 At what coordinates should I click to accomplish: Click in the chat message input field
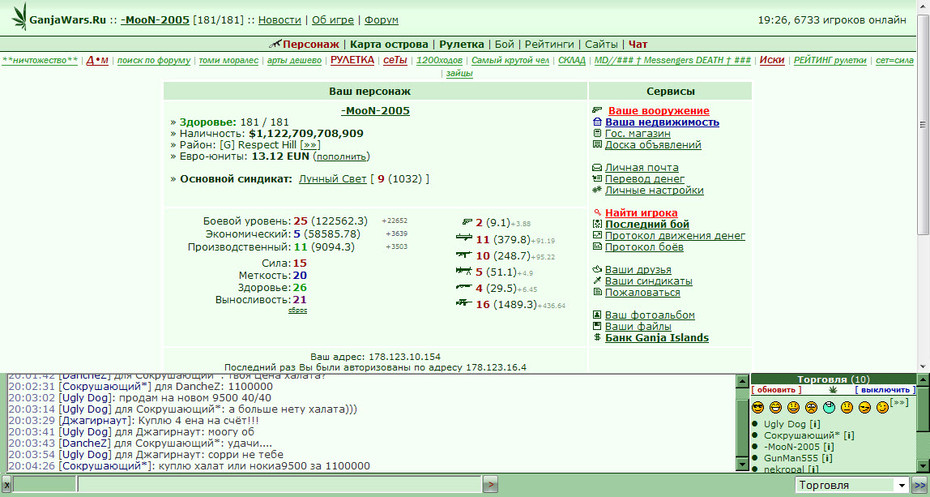pyautogui.click(x=279, y=485)
